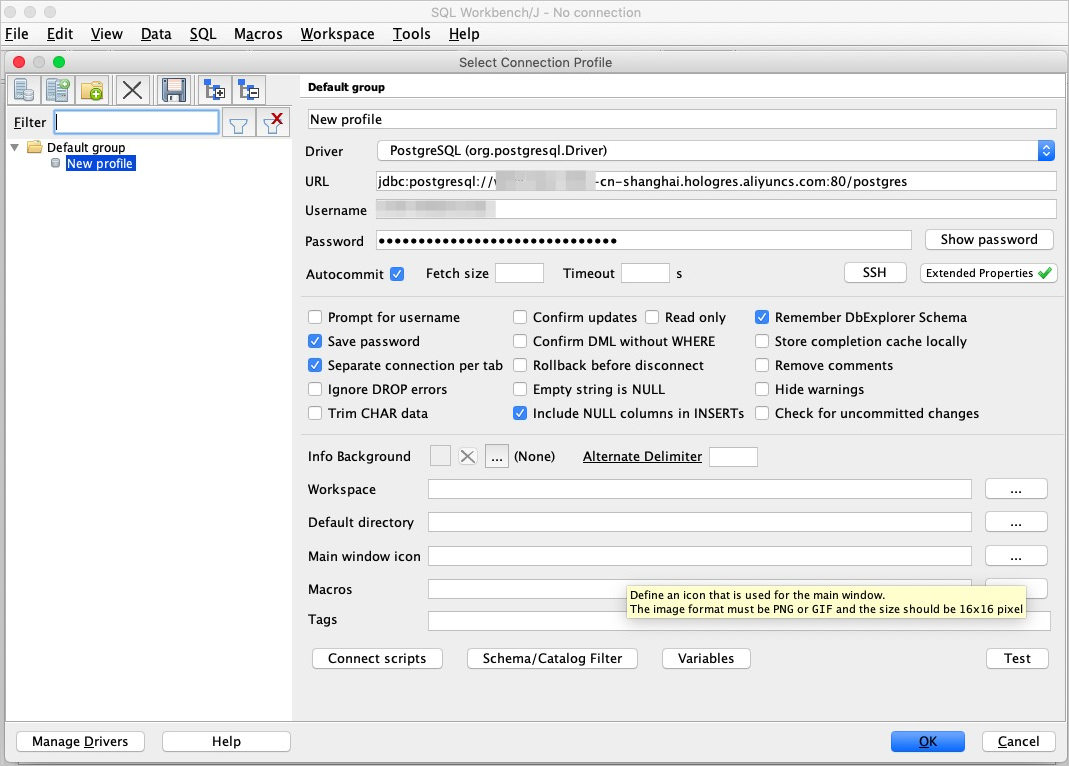Image resolution: width=1069 pixels, height=766 pixels.
Task: Apply the profile filter funnel icon
Action: coord(239,123)
